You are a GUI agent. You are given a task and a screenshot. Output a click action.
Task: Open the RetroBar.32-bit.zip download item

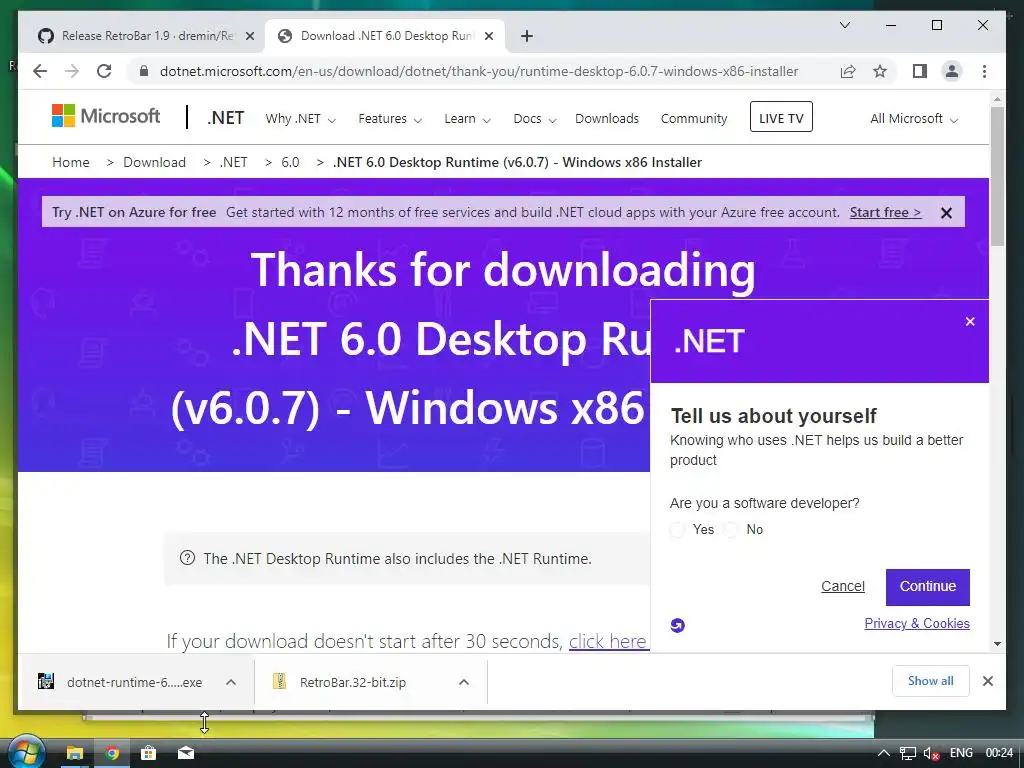353,682
